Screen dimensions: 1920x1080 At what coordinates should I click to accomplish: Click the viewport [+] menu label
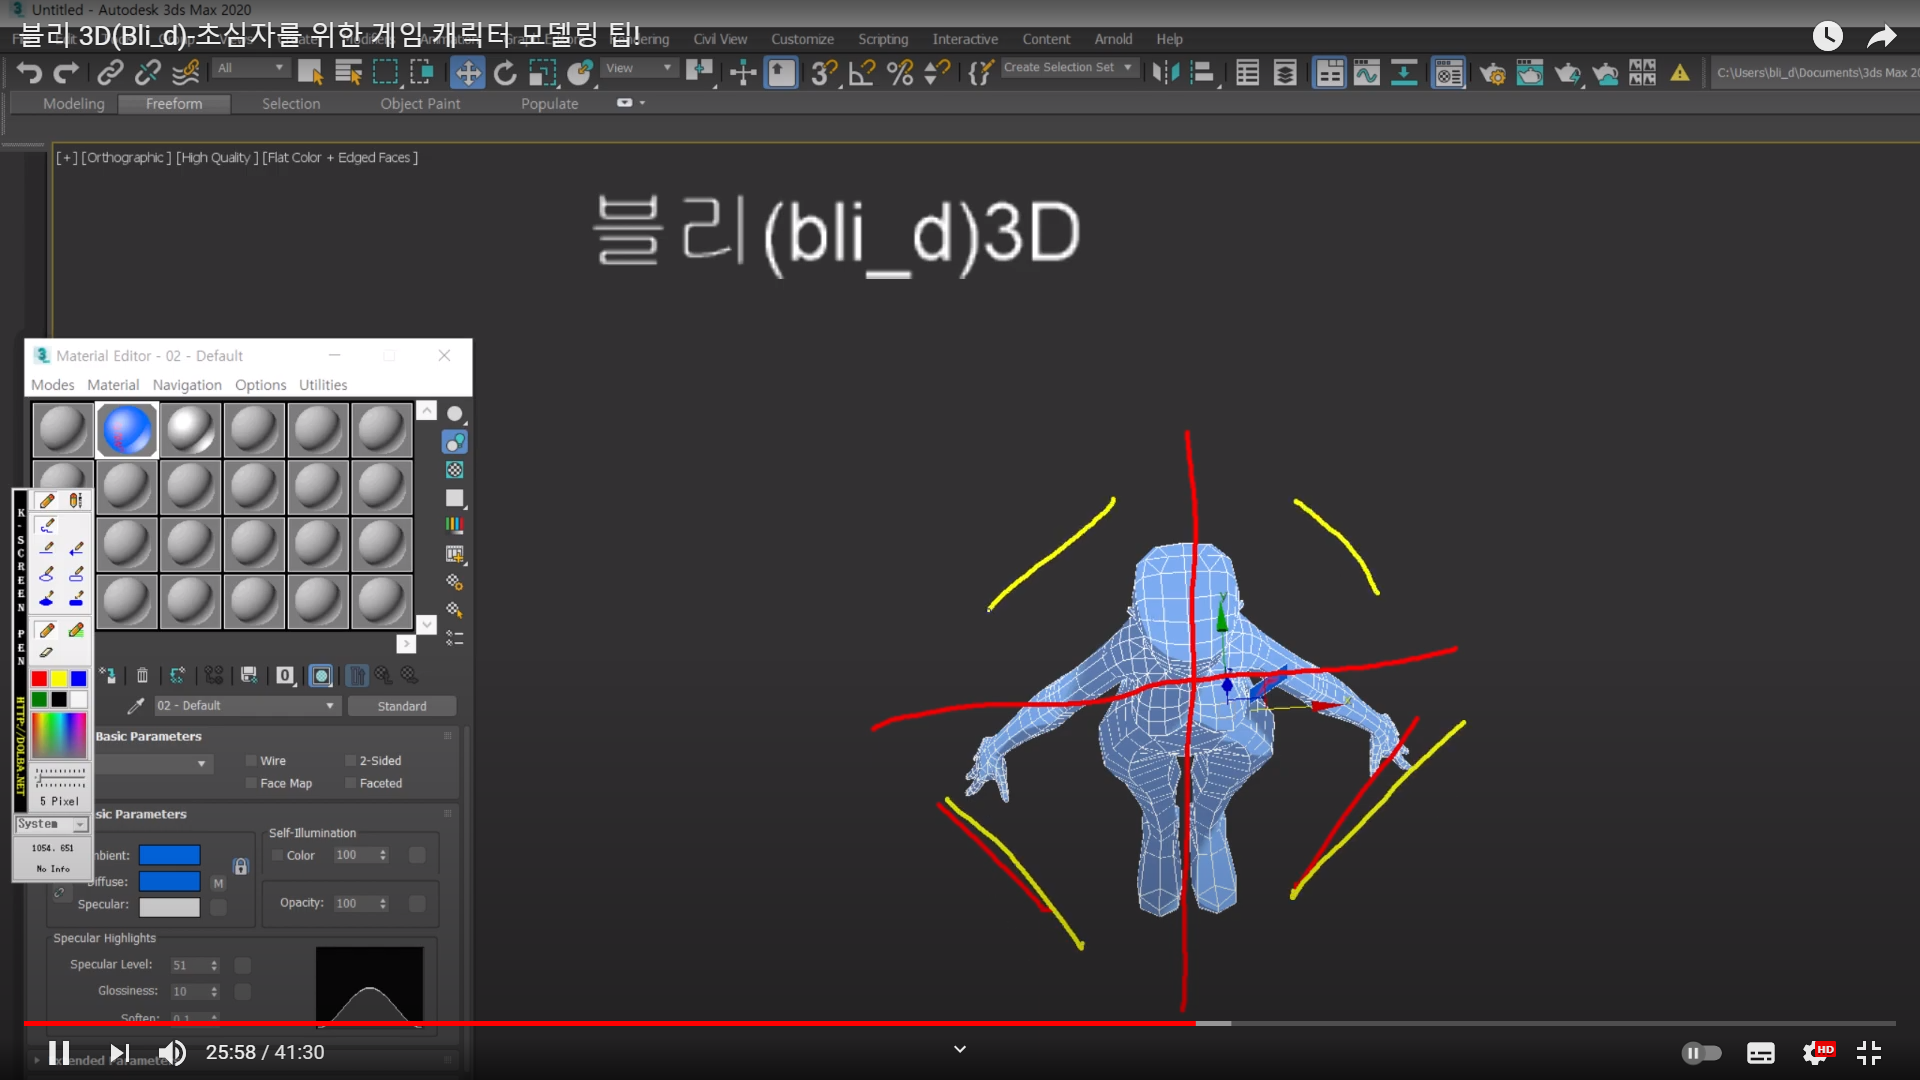point(66,157)
